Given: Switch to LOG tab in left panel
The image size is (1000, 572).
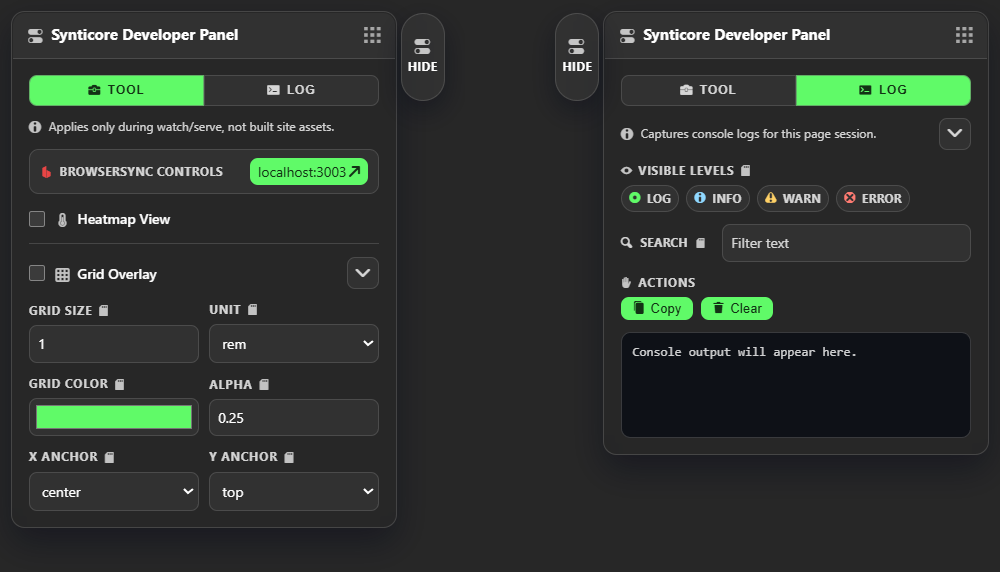Looking at the screenshot, I should click(291, 90).
